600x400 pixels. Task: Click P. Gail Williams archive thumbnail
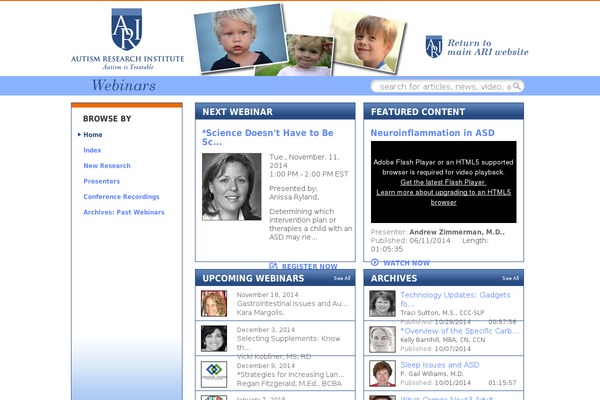coord(382,373)
